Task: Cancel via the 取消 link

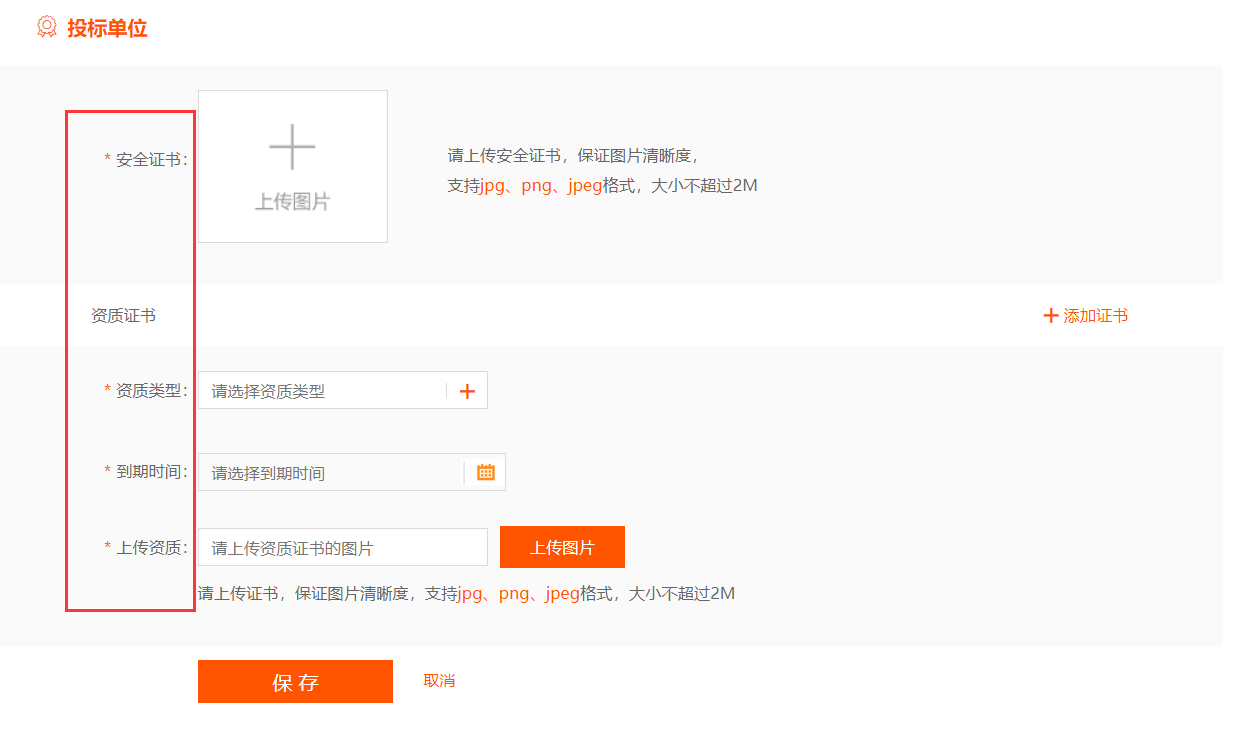Action: coord(439,681)
